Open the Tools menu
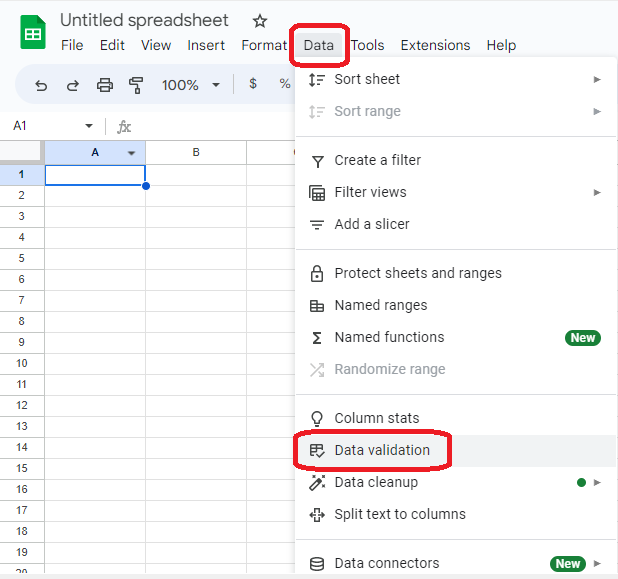Image resolution: width=618 pixels, height=579 pixels. [367, 45]
